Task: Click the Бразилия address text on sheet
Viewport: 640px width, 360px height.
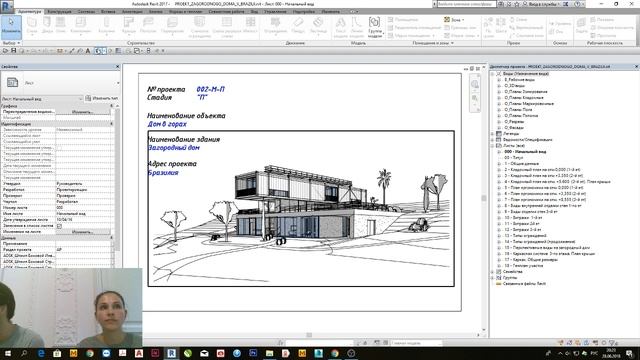Action: coord(163,173)
